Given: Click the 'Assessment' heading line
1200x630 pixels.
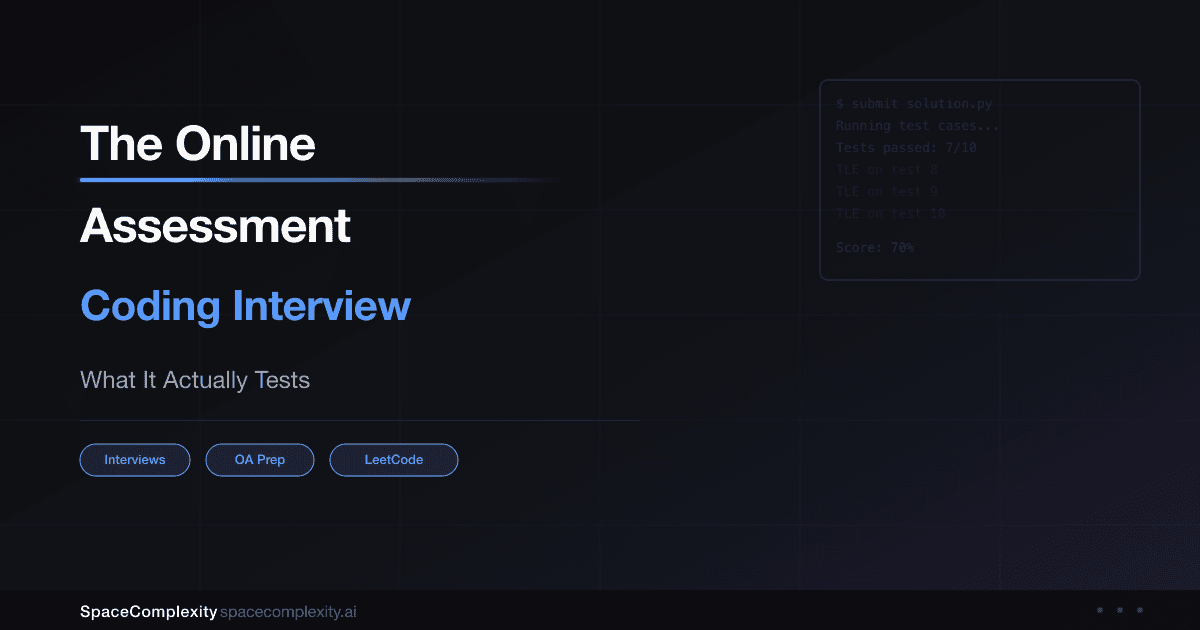Looking at the screenshot, I should pyautogui.click(x=215, y=226).
